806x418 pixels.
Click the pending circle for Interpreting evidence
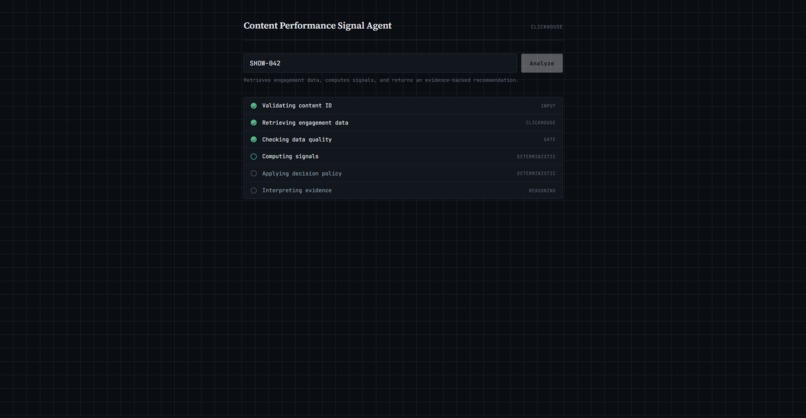click(253, 190)
